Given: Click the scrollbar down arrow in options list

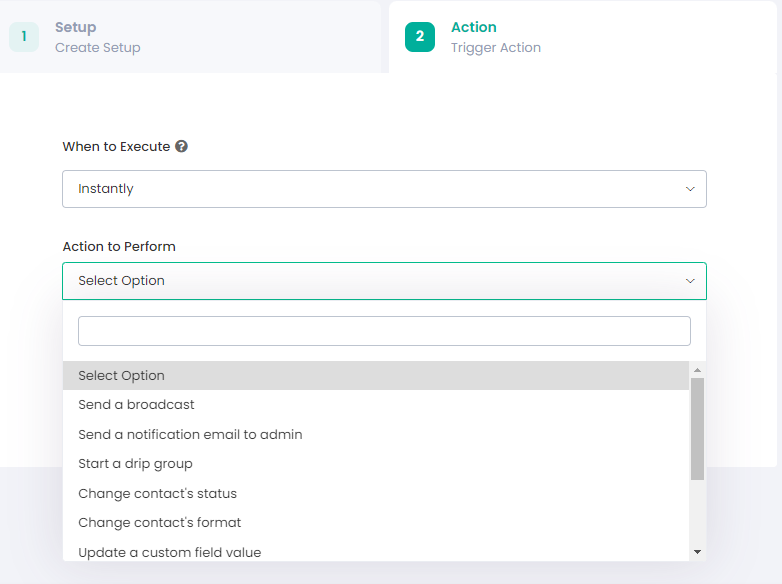Looking at the screenshot, I should tap(697, 552).
